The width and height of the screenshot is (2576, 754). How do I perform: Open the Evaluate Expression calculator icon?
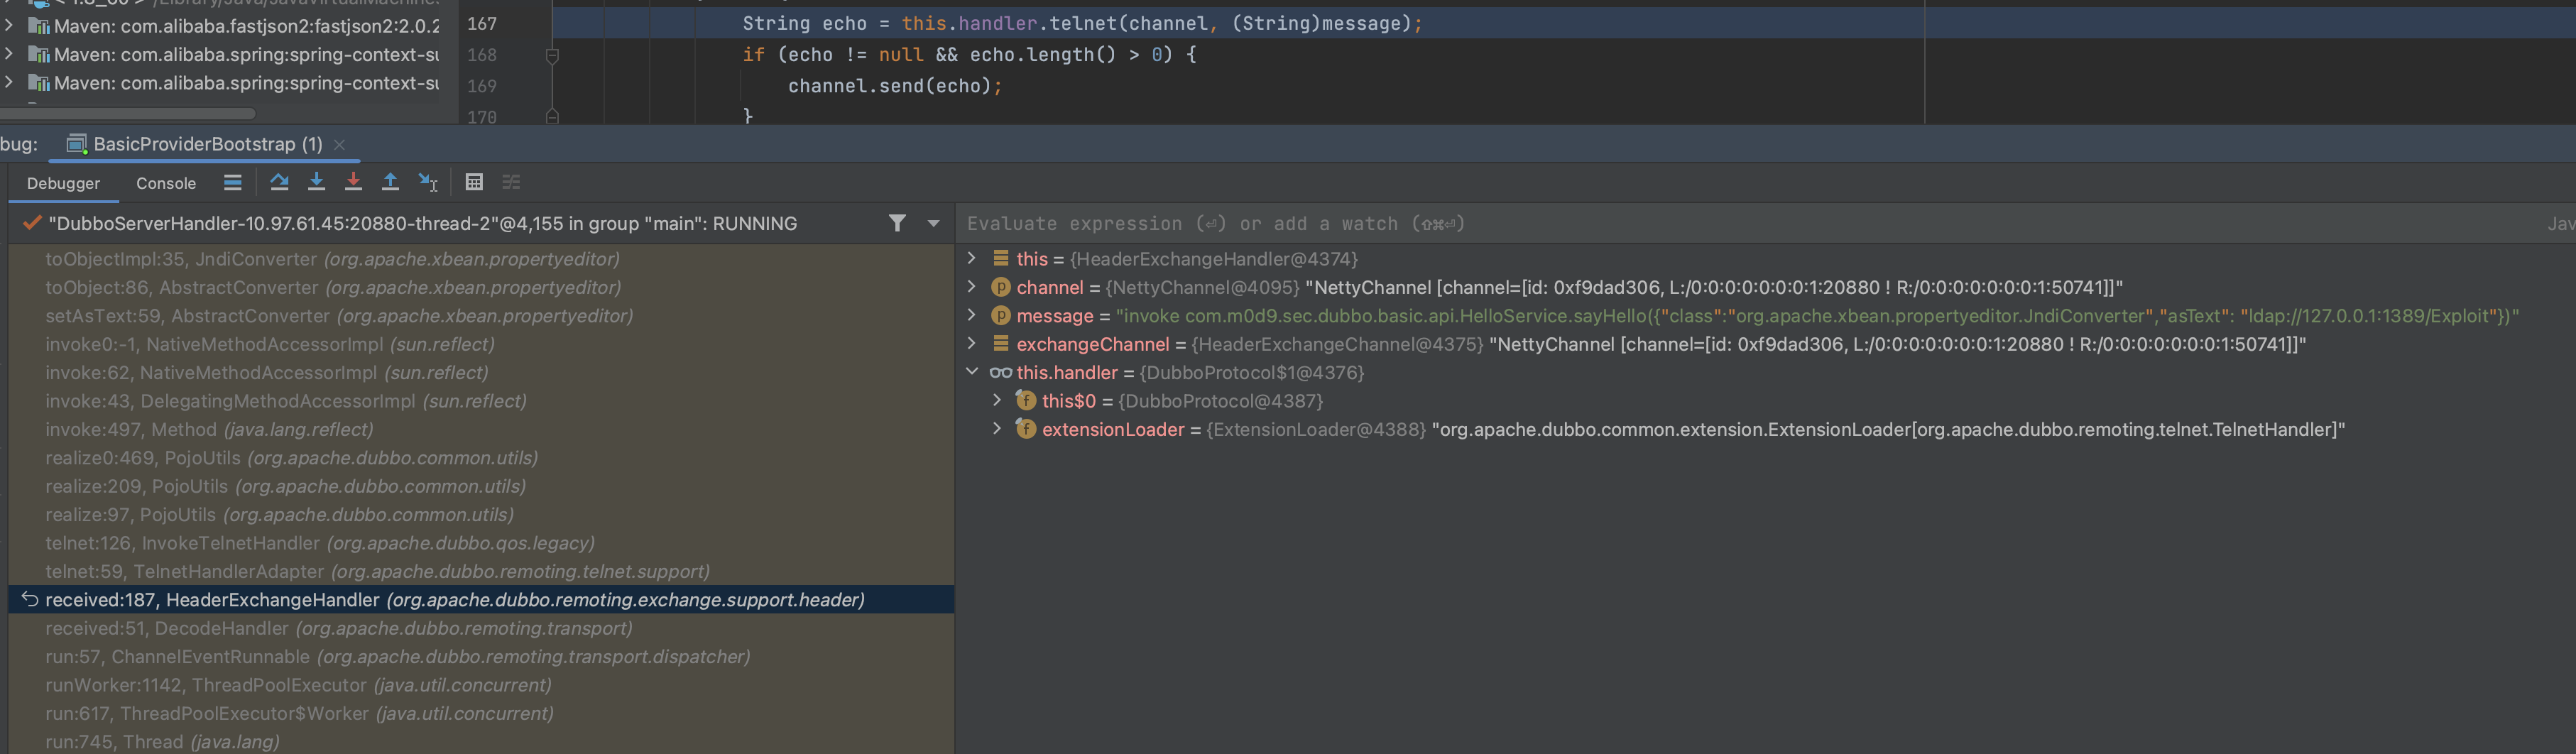[x=474, y=182]
